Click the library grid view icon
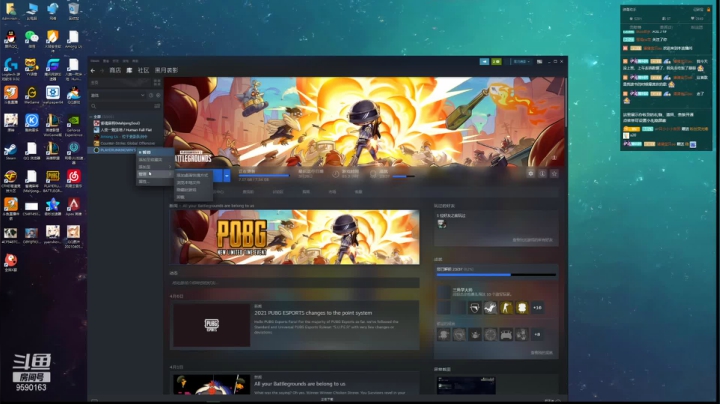The width and height of the screenshot is (720, 404). [x=157, y=83]
